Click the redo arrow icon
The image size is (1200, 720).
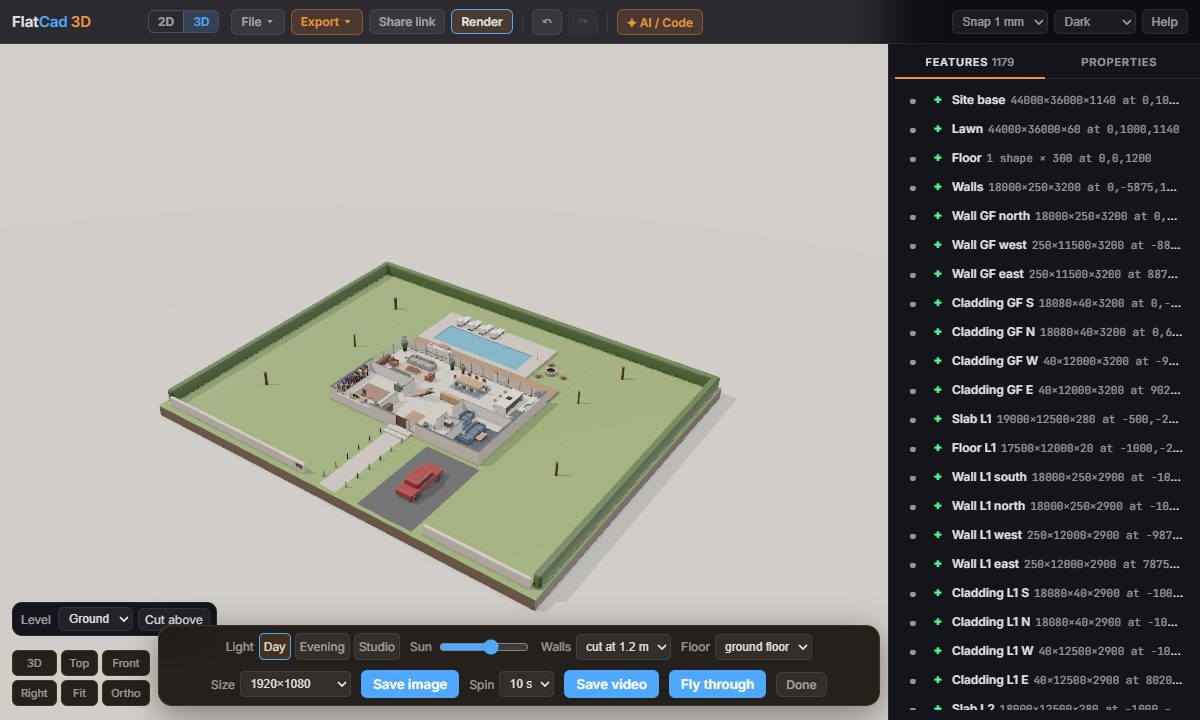coord(583,22)
